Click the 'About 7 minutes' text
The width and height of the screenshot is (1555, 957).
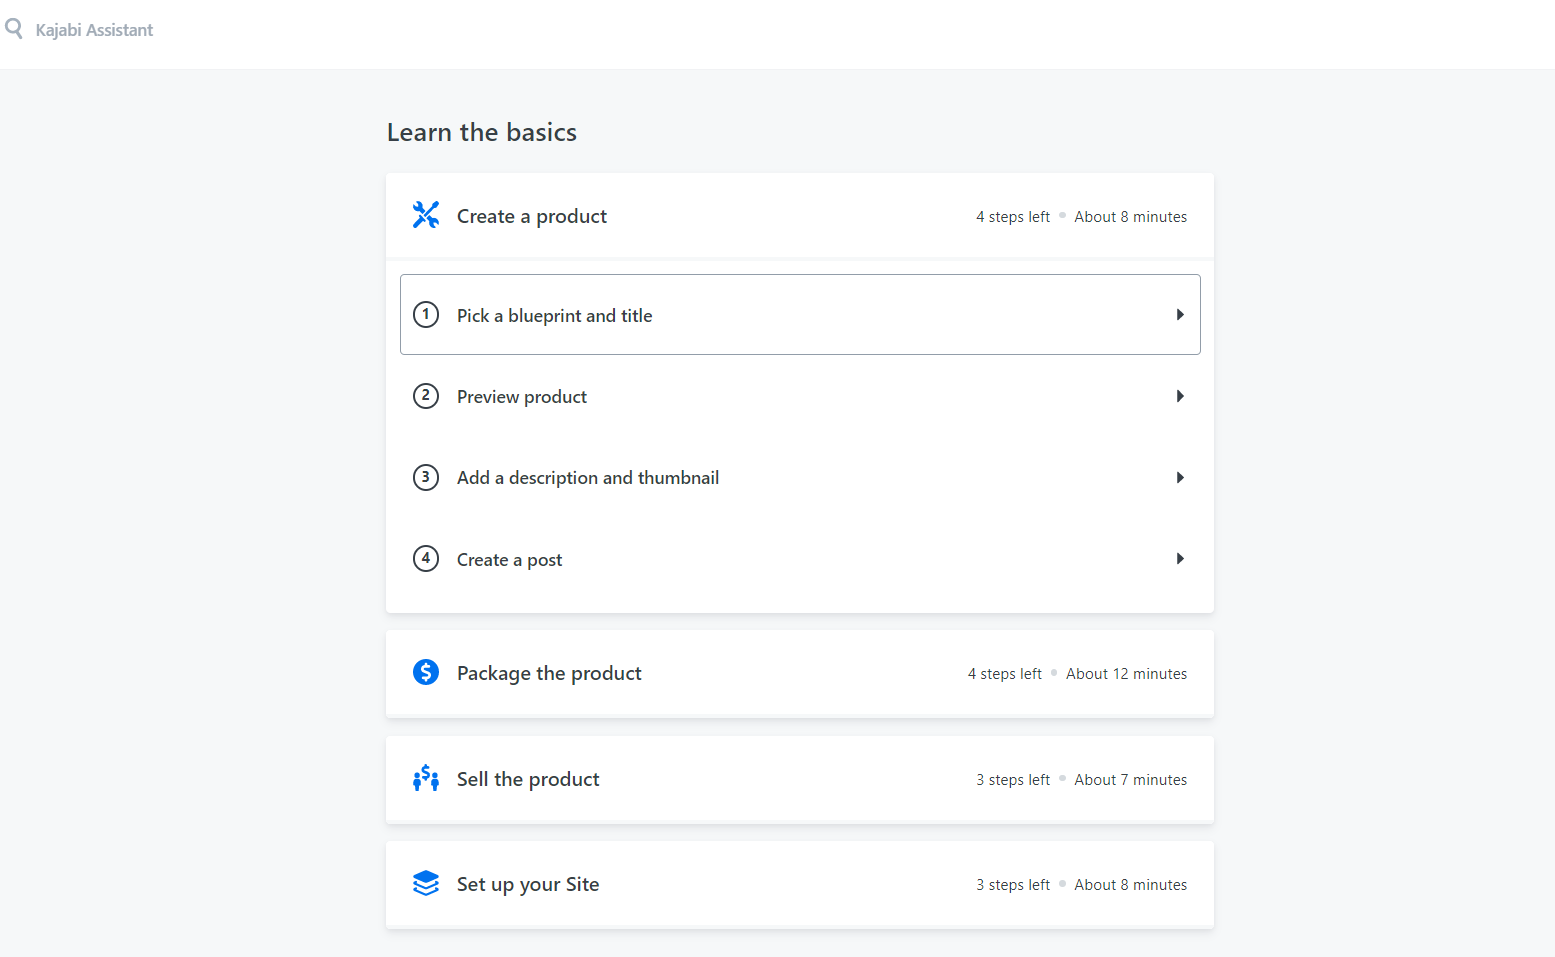tap(1131, 780)
